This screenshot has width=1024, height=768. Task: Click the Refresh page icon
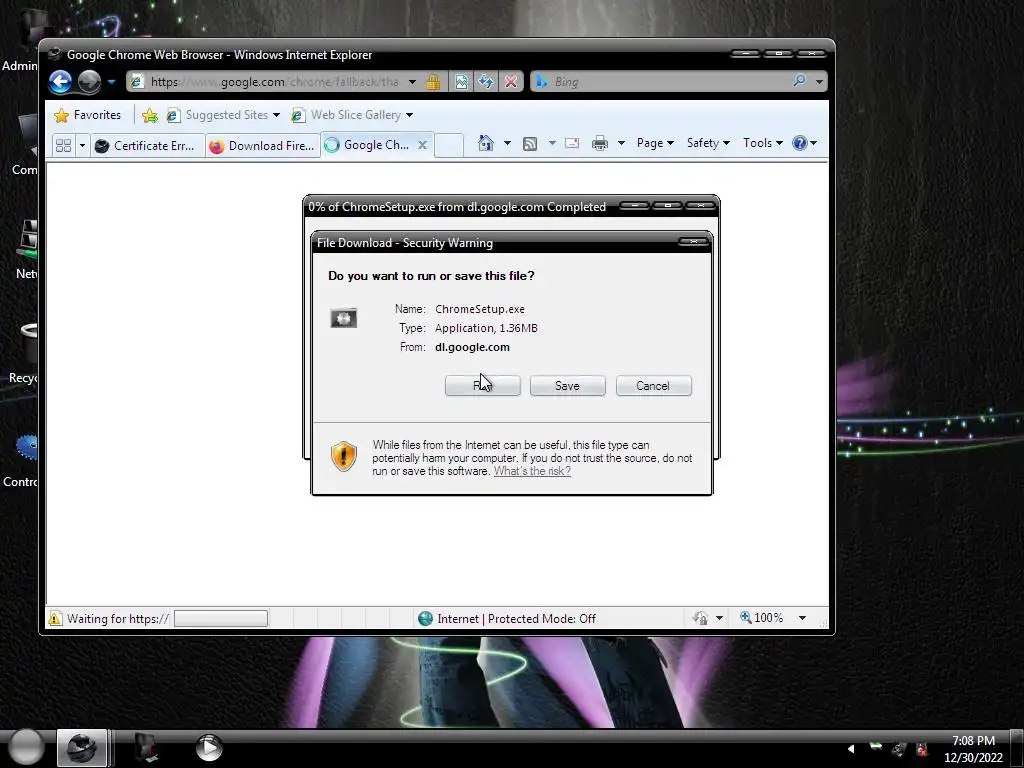click(x=485, y=82)
